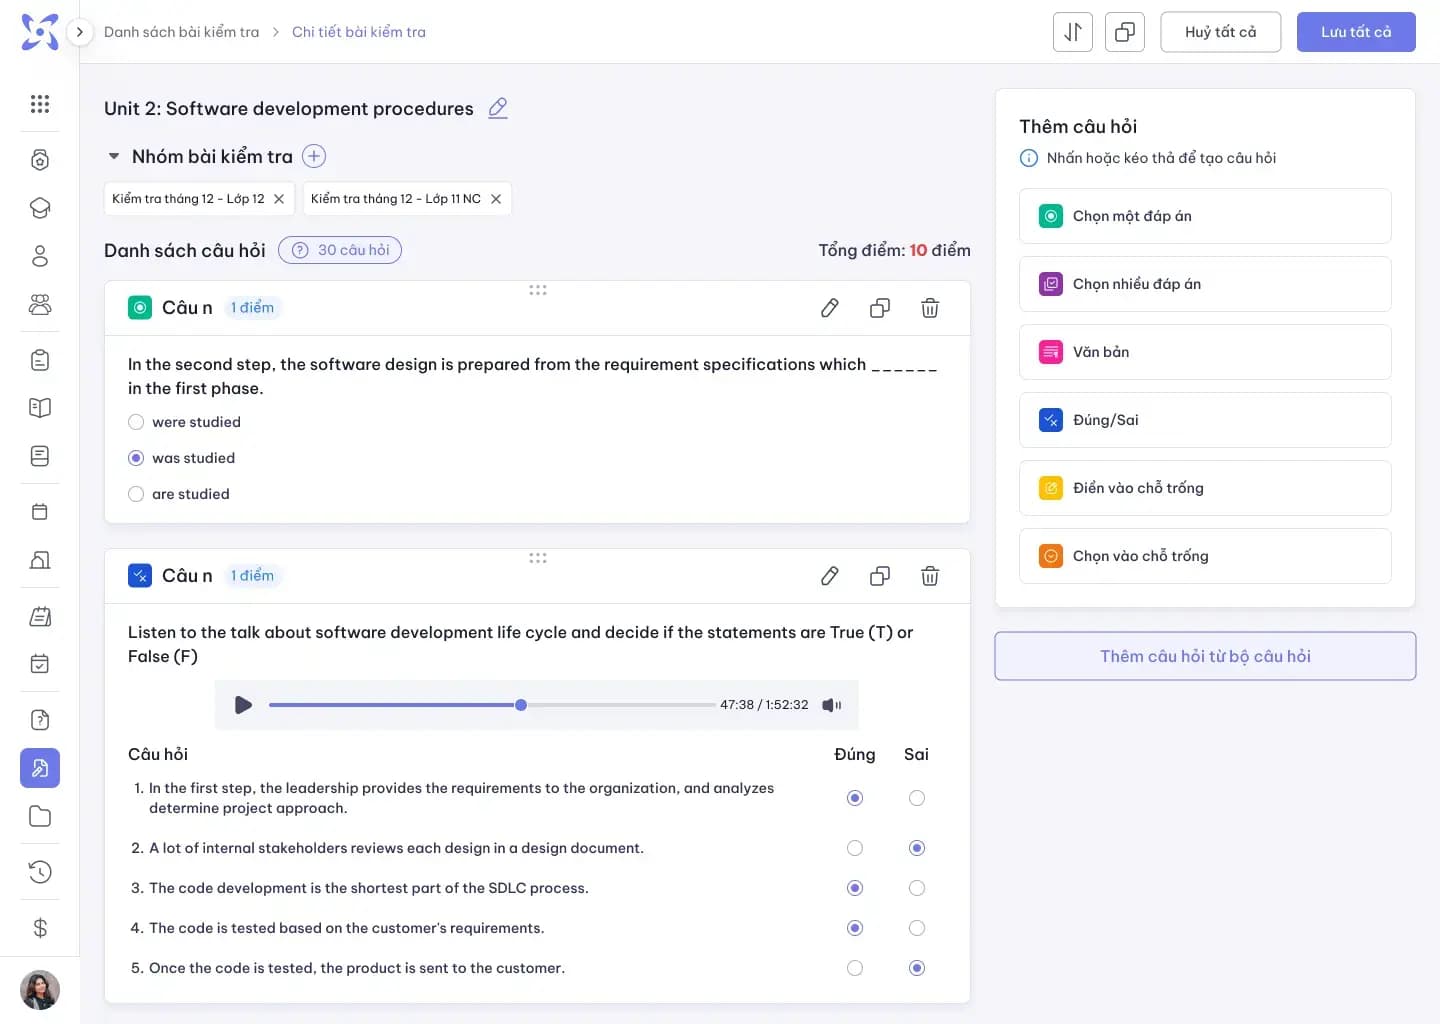Viewport: 1440px width, 1024px height.
Task: Go to Danh sách bài kiểm tra breadcrumb
Action: coord(181,32)
